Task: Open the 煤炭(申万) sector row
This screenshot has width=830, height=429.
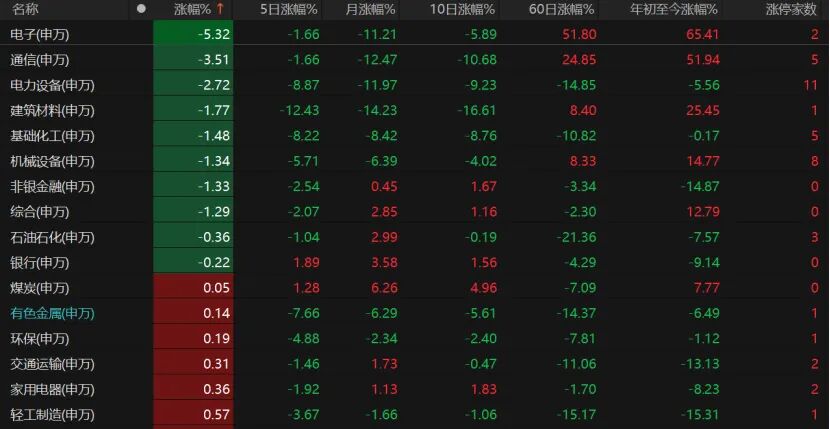Action: pos(40,288)
